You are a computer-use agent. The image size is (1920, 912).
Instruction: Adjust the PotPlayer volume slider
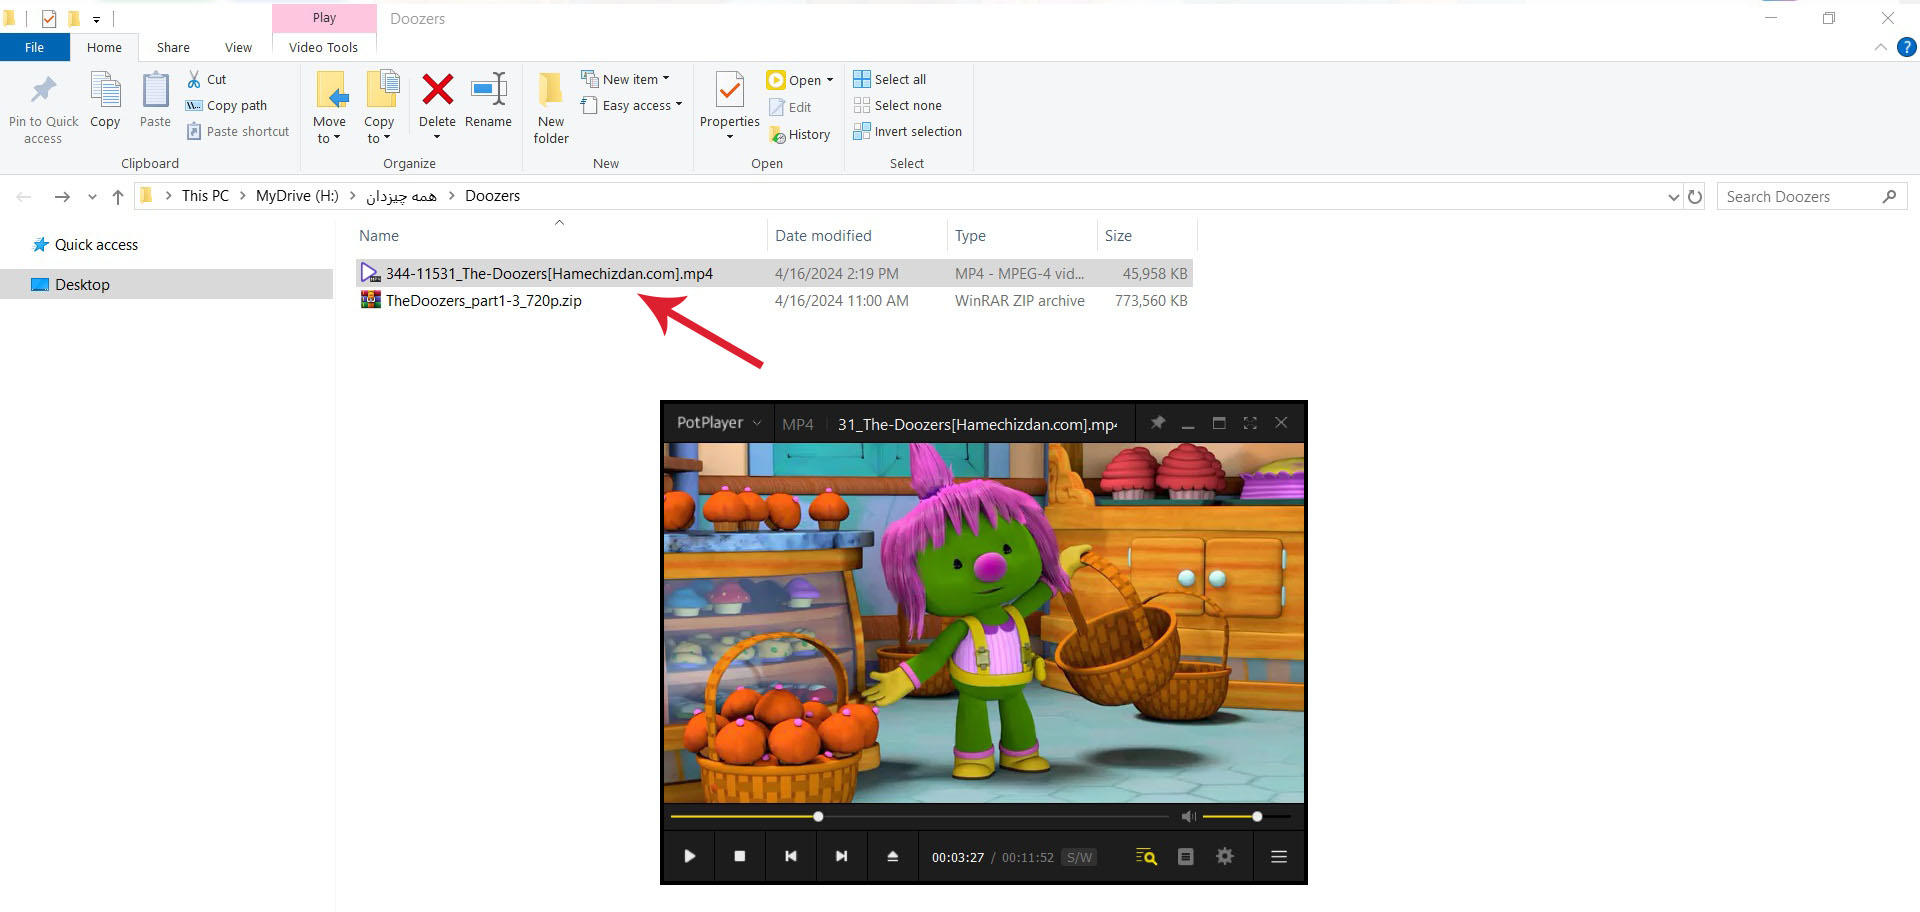(x=1246, y=817)
